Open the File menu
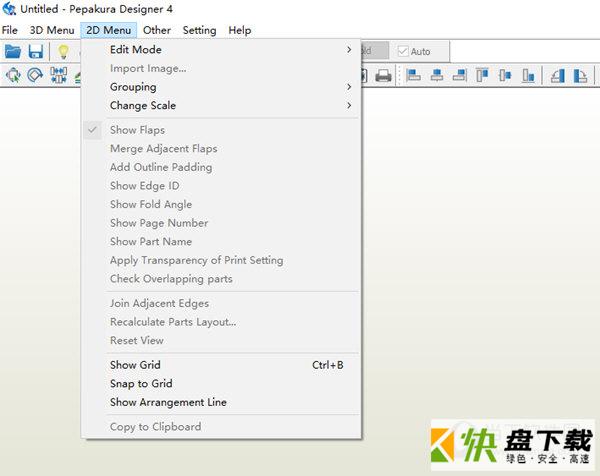Image resolution: width=600 pixels, height=476 pixels. click(10, 30)
